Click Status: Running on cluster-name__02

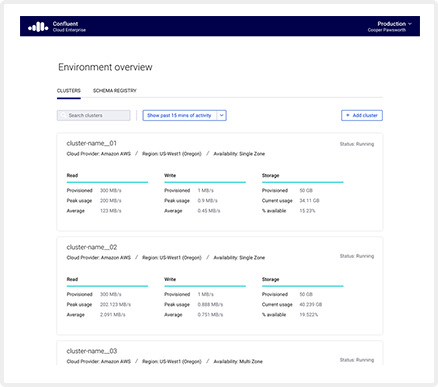coord(357,256)
